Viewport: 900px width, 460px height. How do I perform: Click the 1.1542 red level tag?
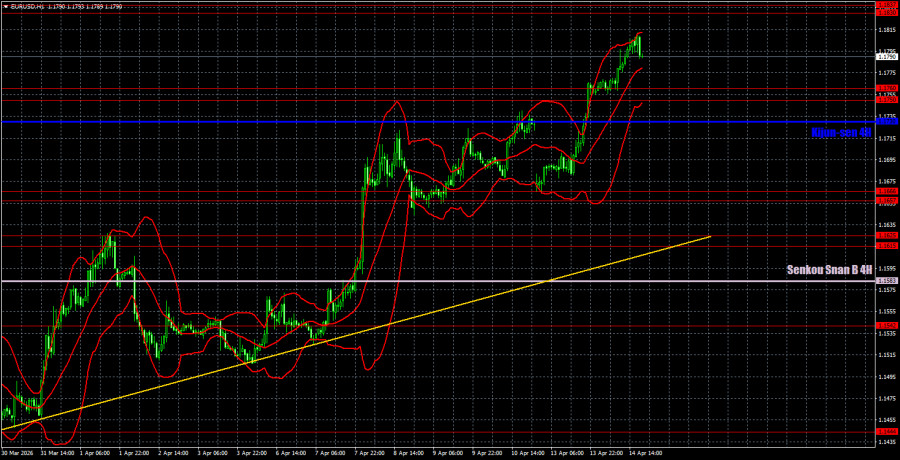tap(887, 326)
